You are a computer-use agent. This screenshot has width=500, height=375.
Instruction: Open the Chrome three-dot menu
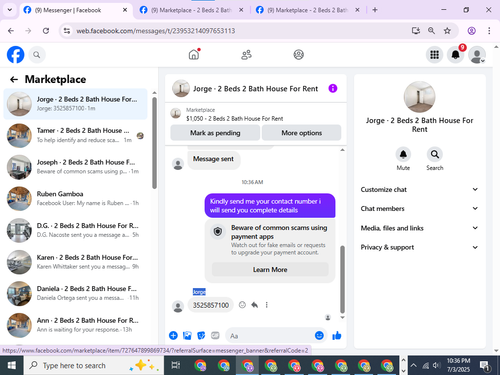489,31
